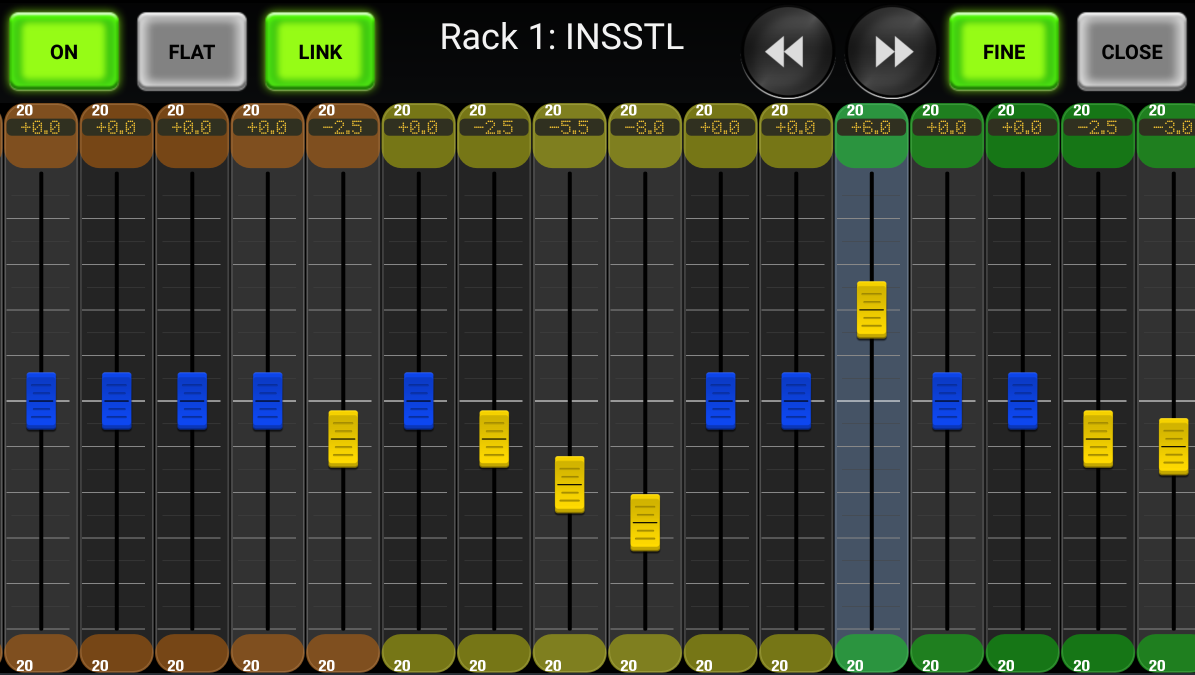Click the Rack 1: INSSTL title

[x=562, y=37]
